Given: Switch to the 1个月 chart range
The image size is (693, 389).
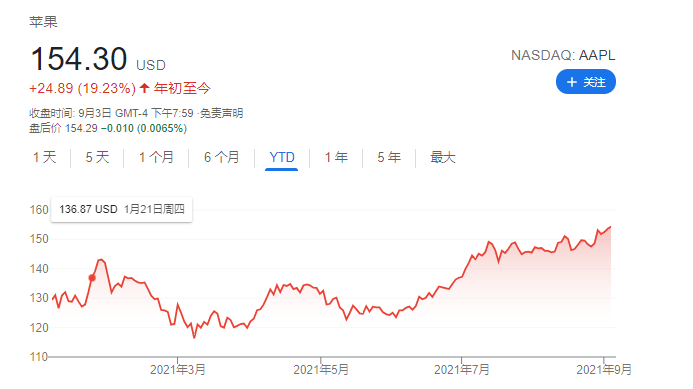Looking at the screenshot, I should click(156, 157).
